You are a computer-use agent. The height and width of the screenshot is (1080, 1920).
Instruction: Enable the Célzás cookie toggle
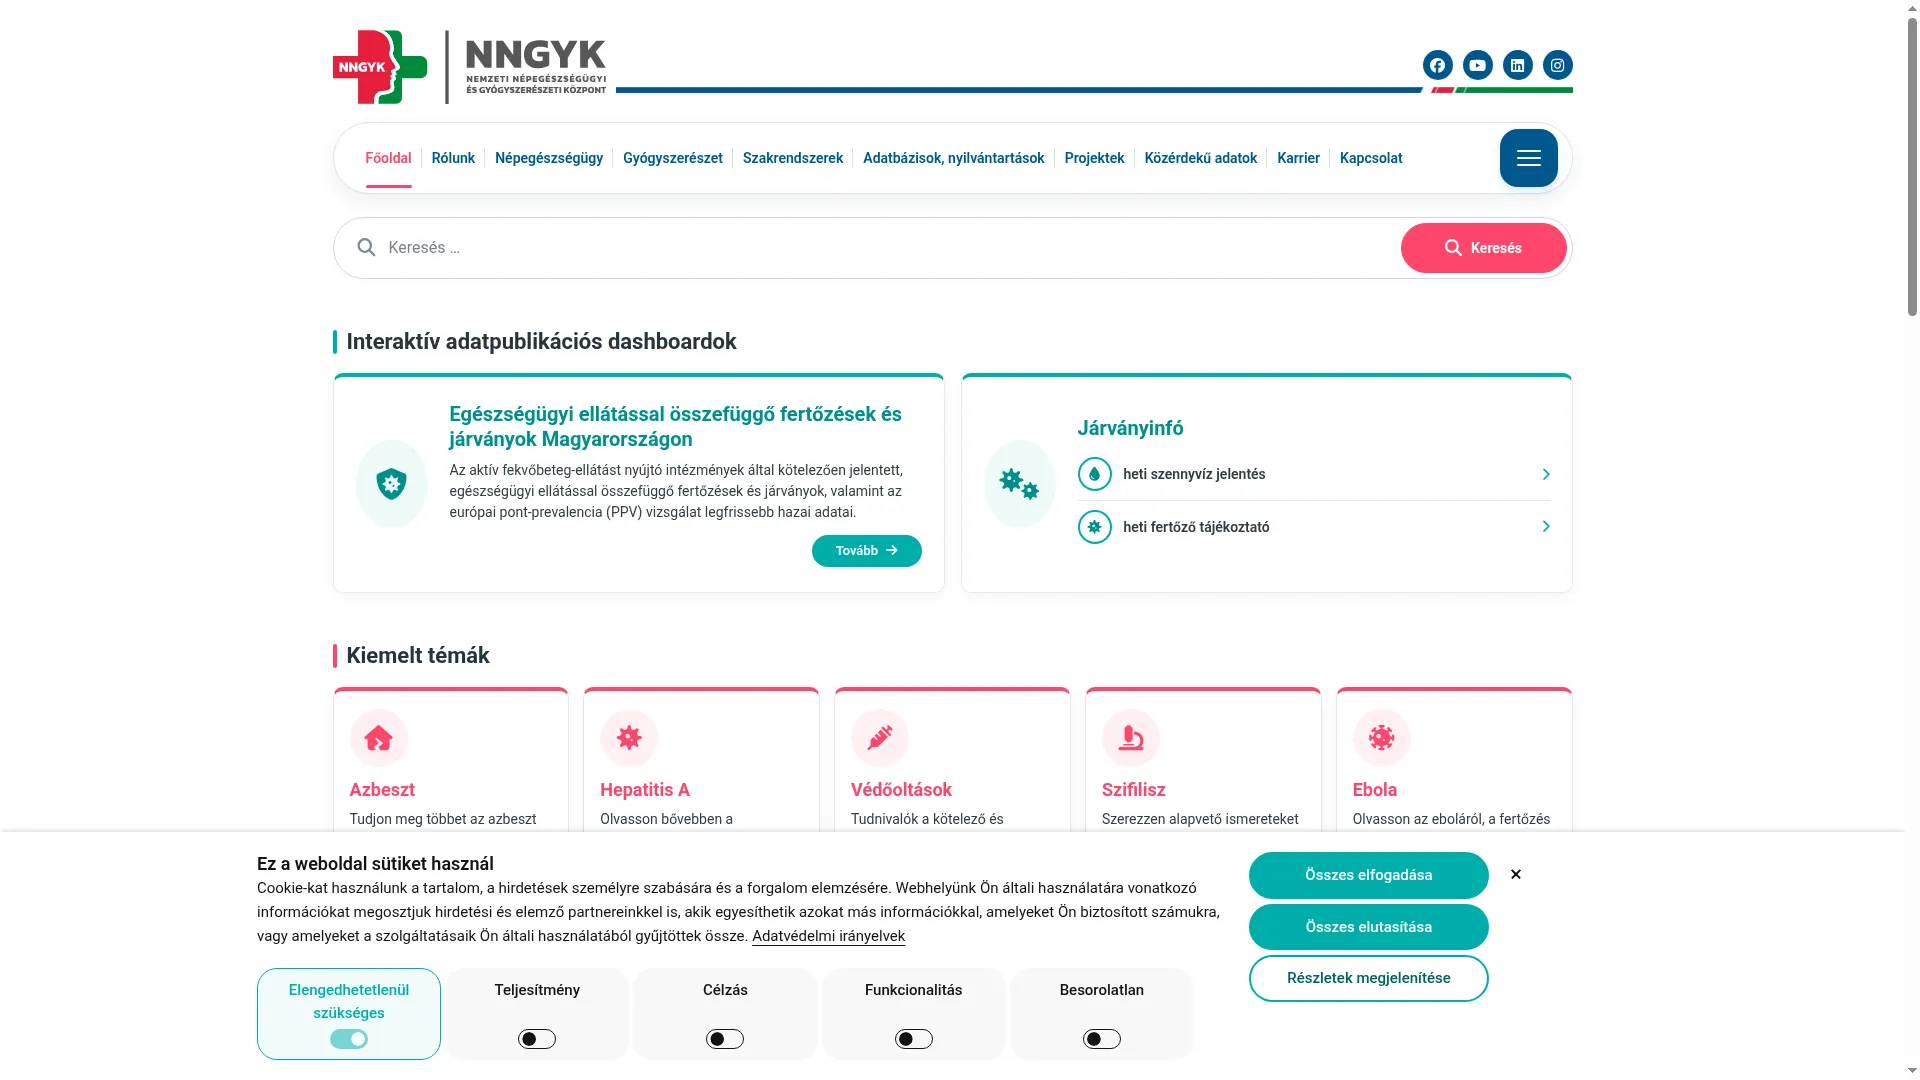pos(725,1039)
